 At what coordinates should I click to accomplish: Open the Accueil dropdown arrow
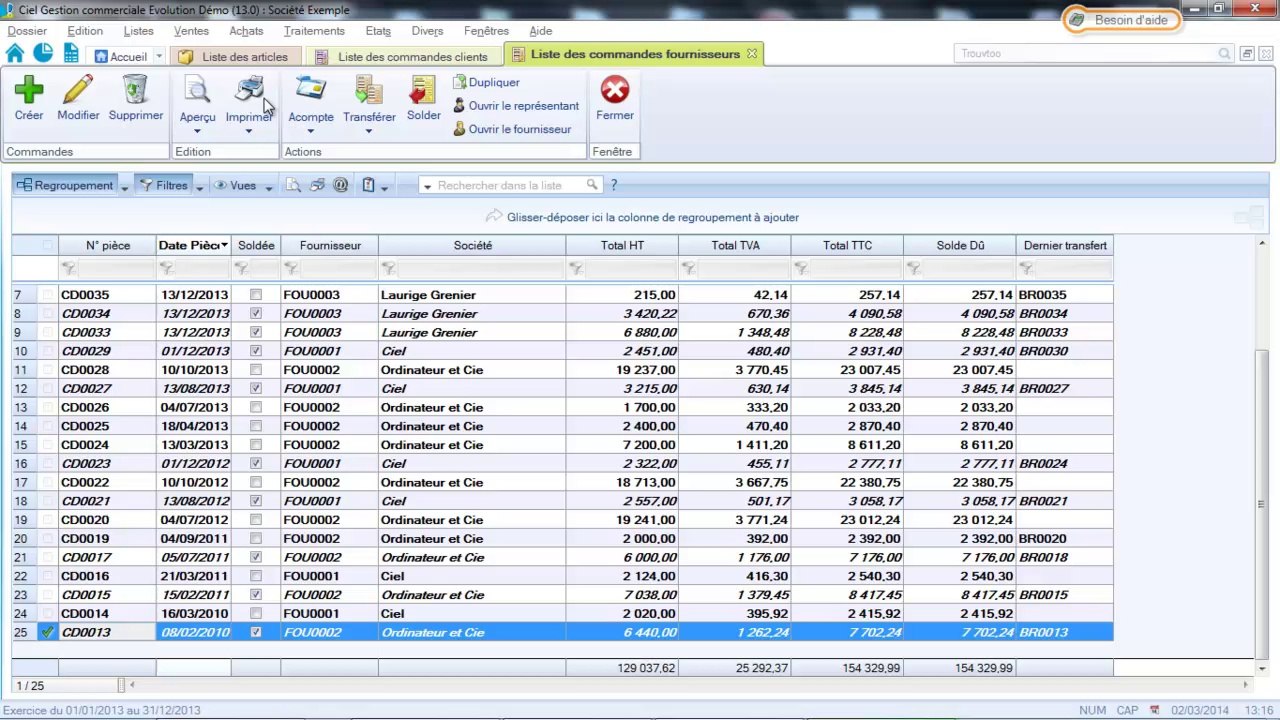(159, 57)
